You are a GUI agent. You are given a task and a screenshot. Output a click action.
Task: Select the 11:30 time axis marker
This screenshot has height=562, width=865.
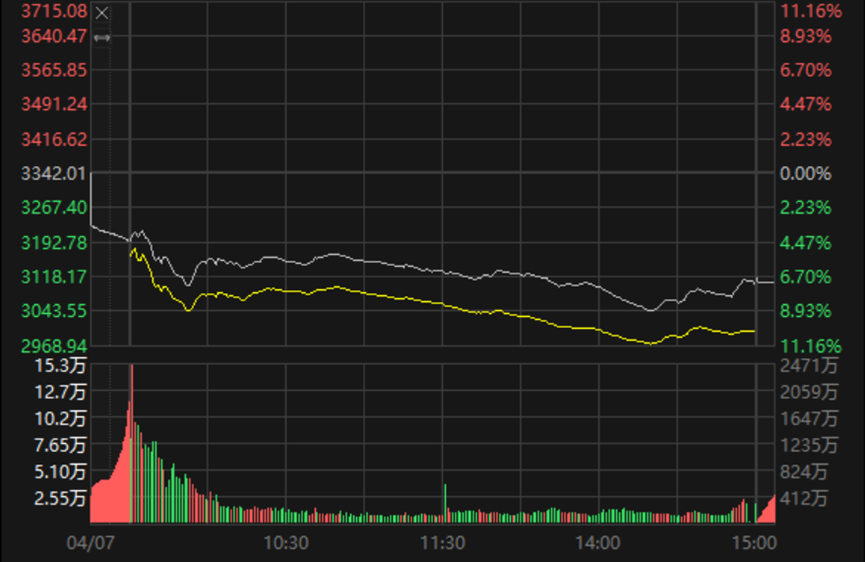pyautogui.click(x=442, y=541)
